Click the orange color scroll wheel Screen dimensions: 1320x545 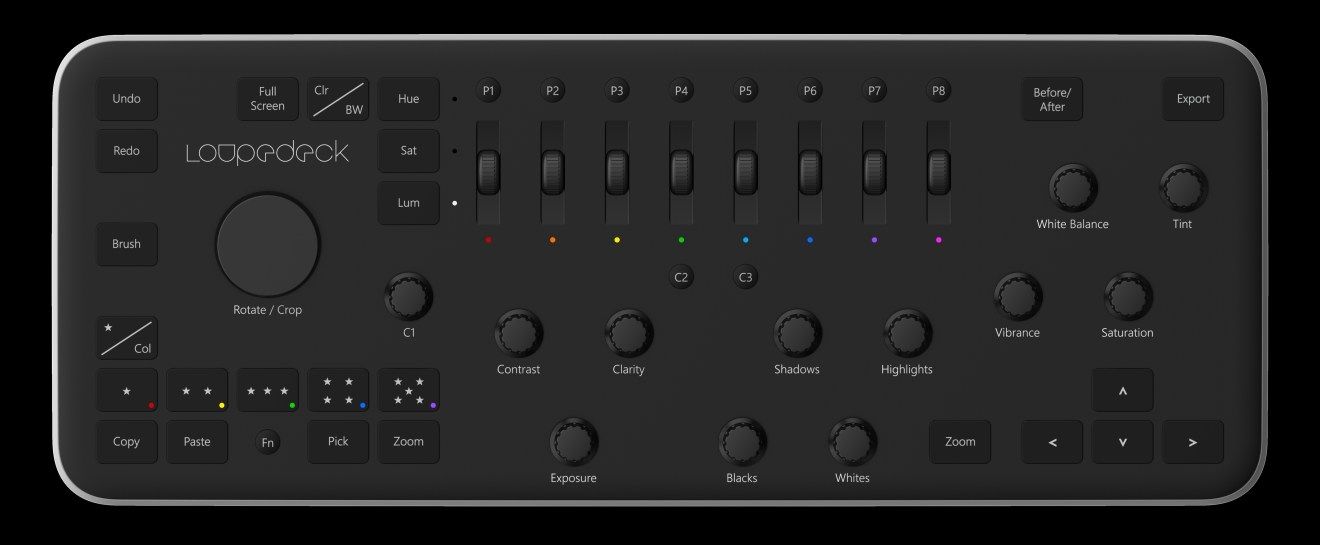click(x=552, y=172)
